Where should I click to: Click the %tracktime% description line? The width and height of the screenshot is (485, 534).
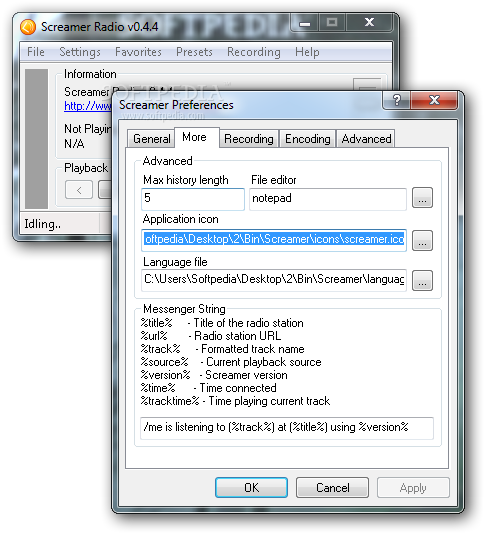235,401
